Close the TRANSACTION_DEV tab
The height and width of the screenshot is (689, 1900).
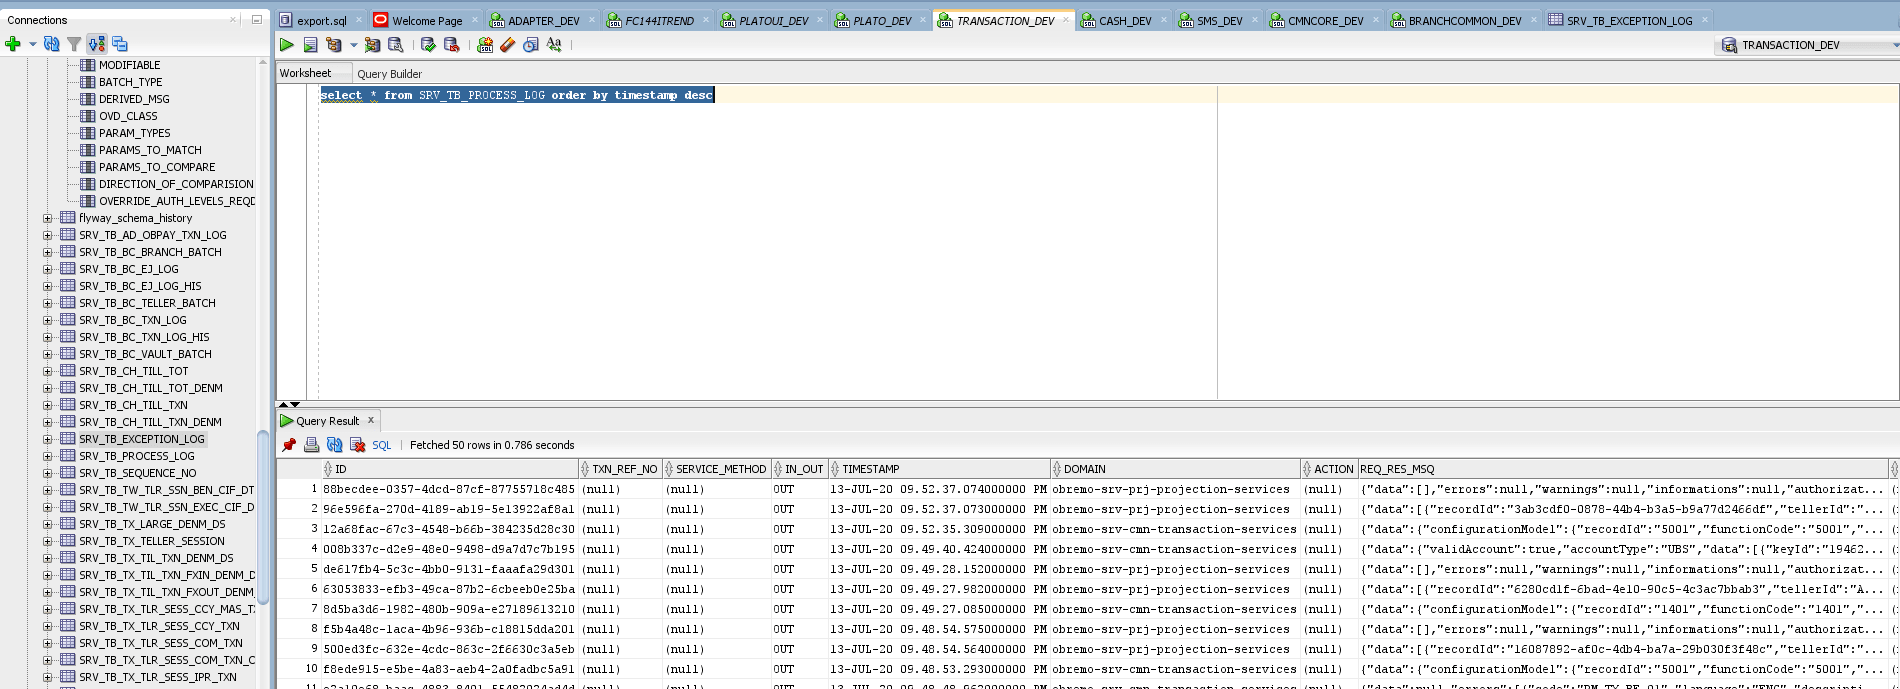pyautogui.click(x=1066, y=20)
